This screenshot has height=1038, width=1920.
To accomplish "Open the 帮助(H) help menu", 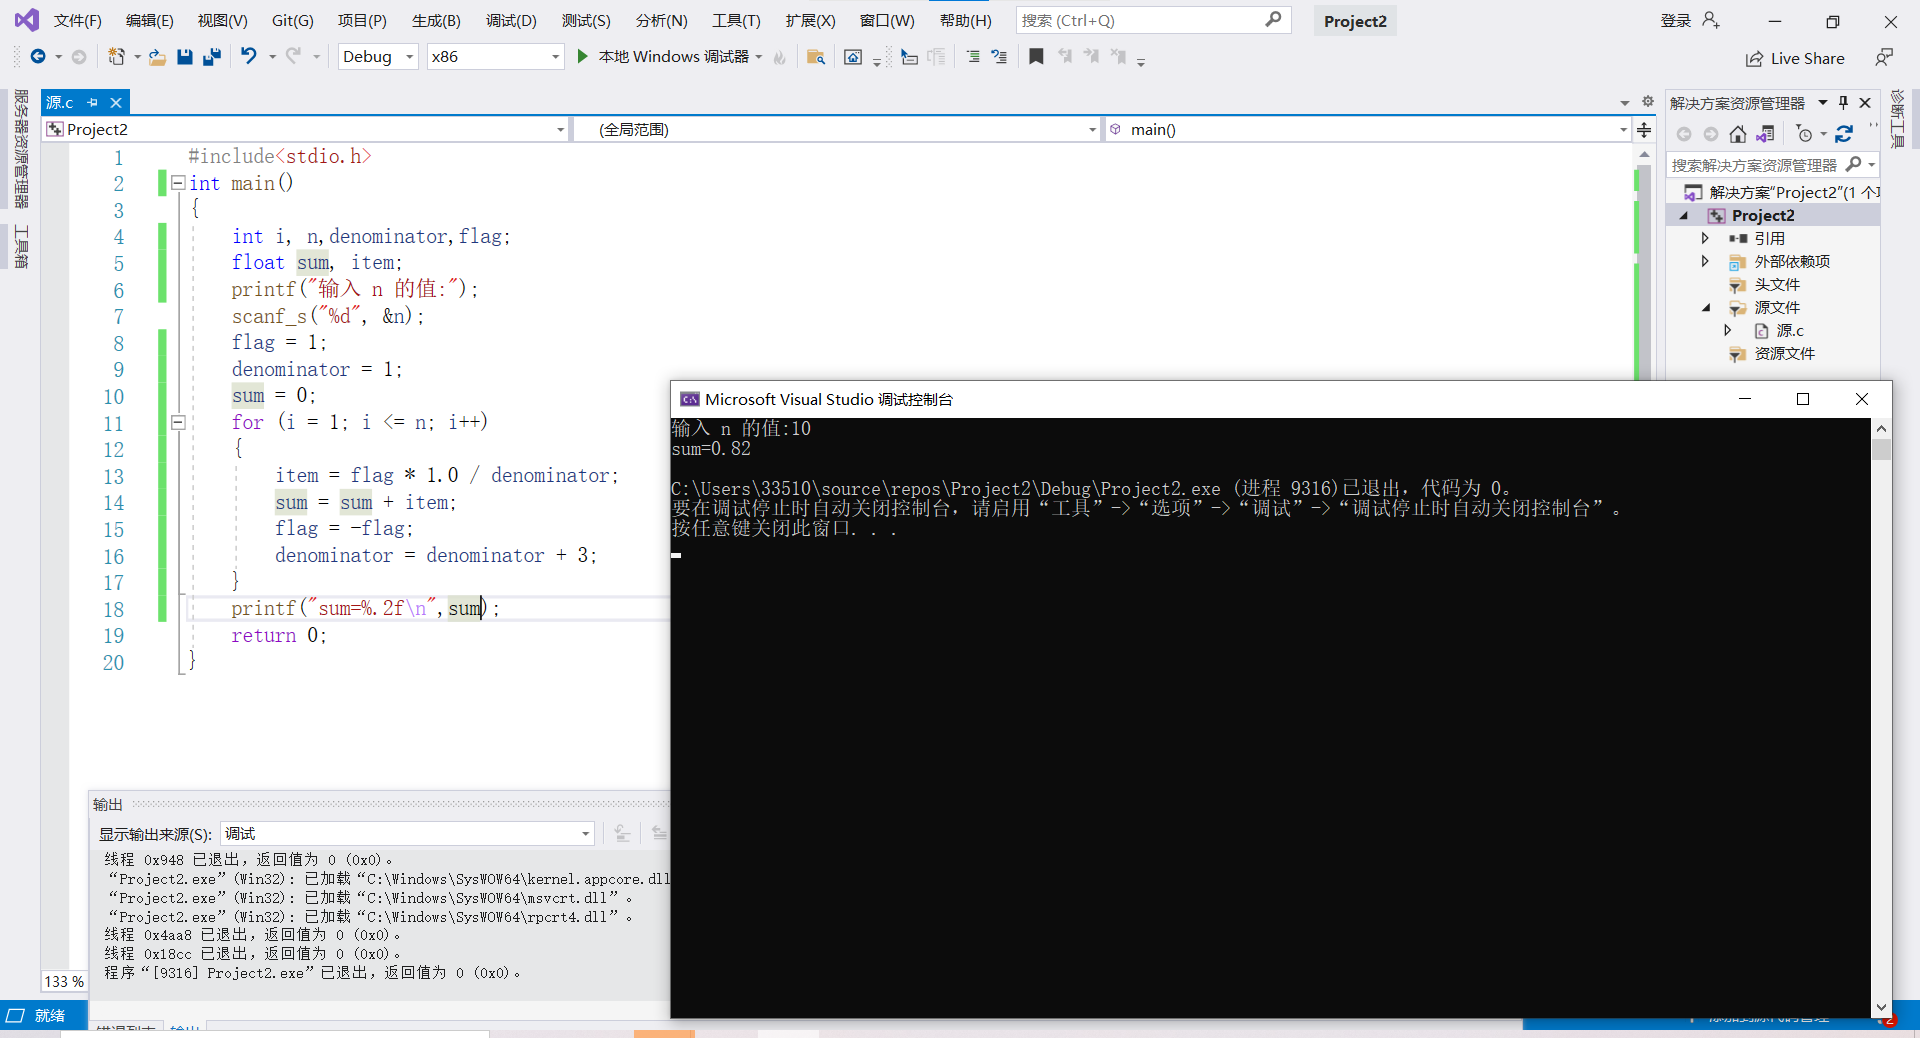I will click(965, 21).
